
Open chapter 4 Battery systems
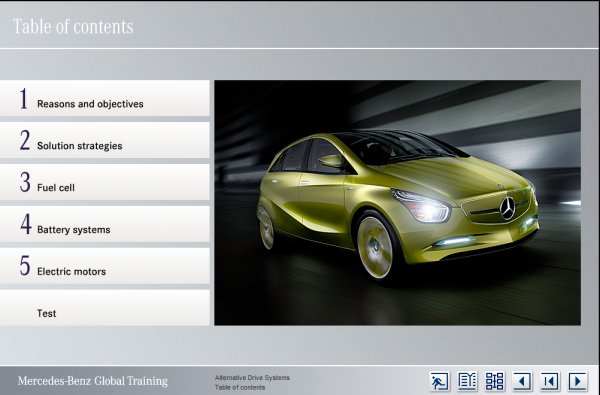coord(104,224)
